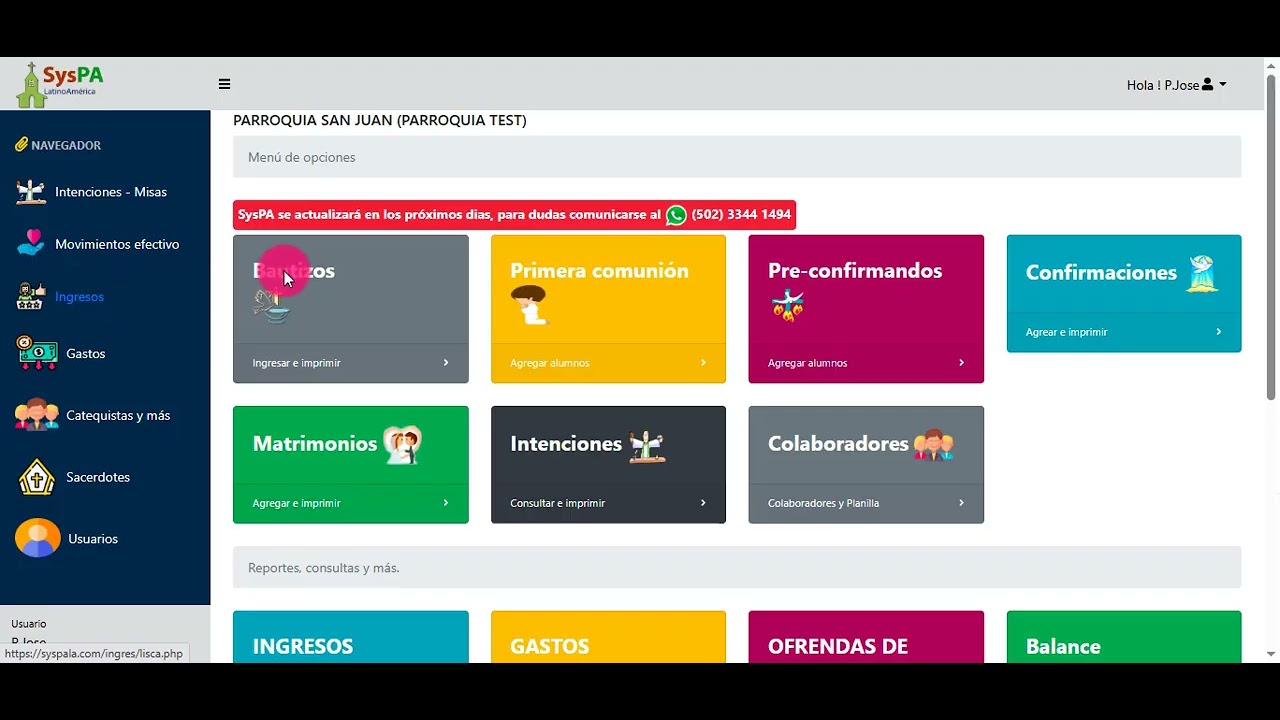Image resolution: width=1280 pixels, height=720 pixels.
Task: Click the PARROQUIA SAN JUAN heading text
Action: point(380,120)
